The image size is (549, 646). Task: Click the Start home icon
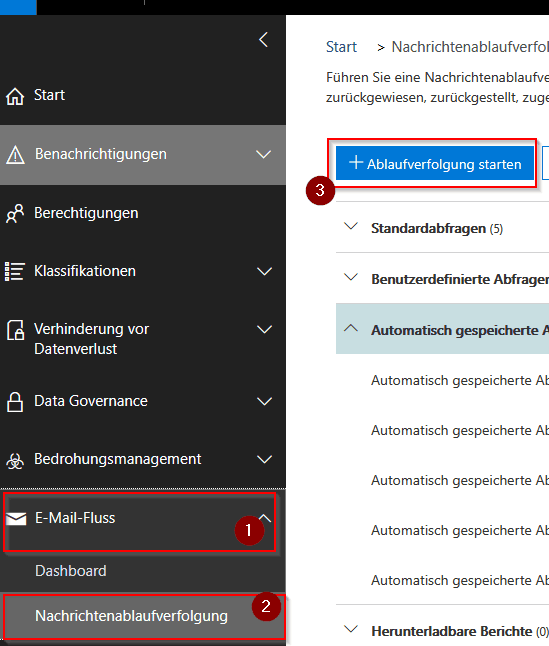click(x=15, y=96)
